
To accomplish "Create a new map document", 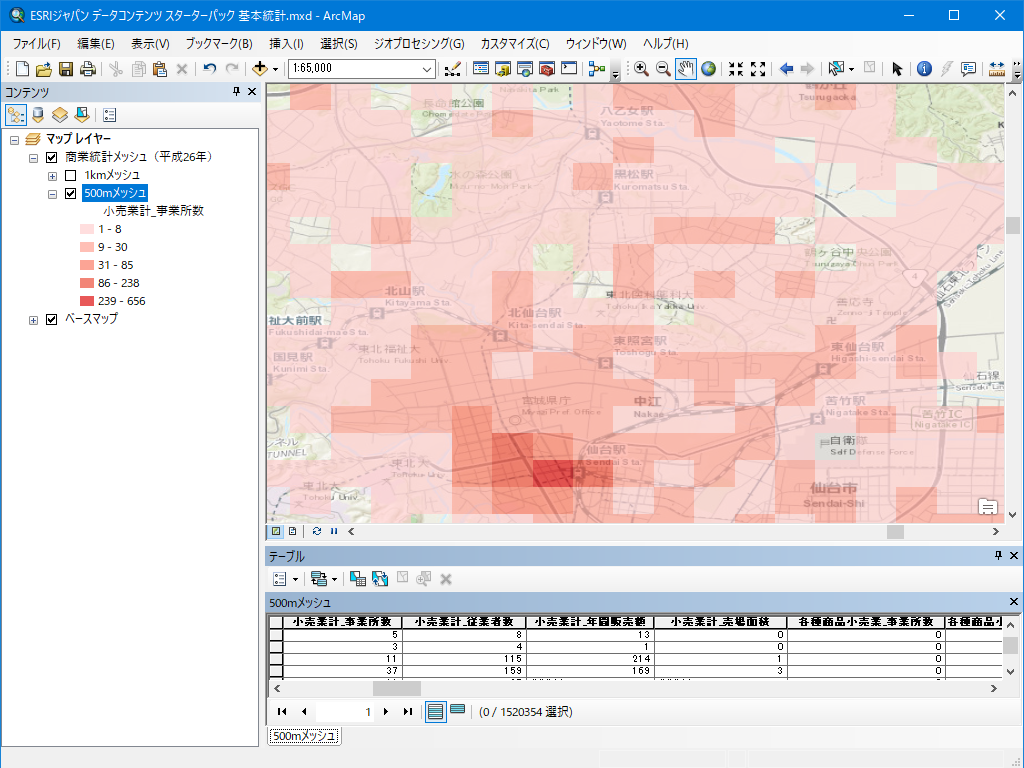I will [22, 69].
